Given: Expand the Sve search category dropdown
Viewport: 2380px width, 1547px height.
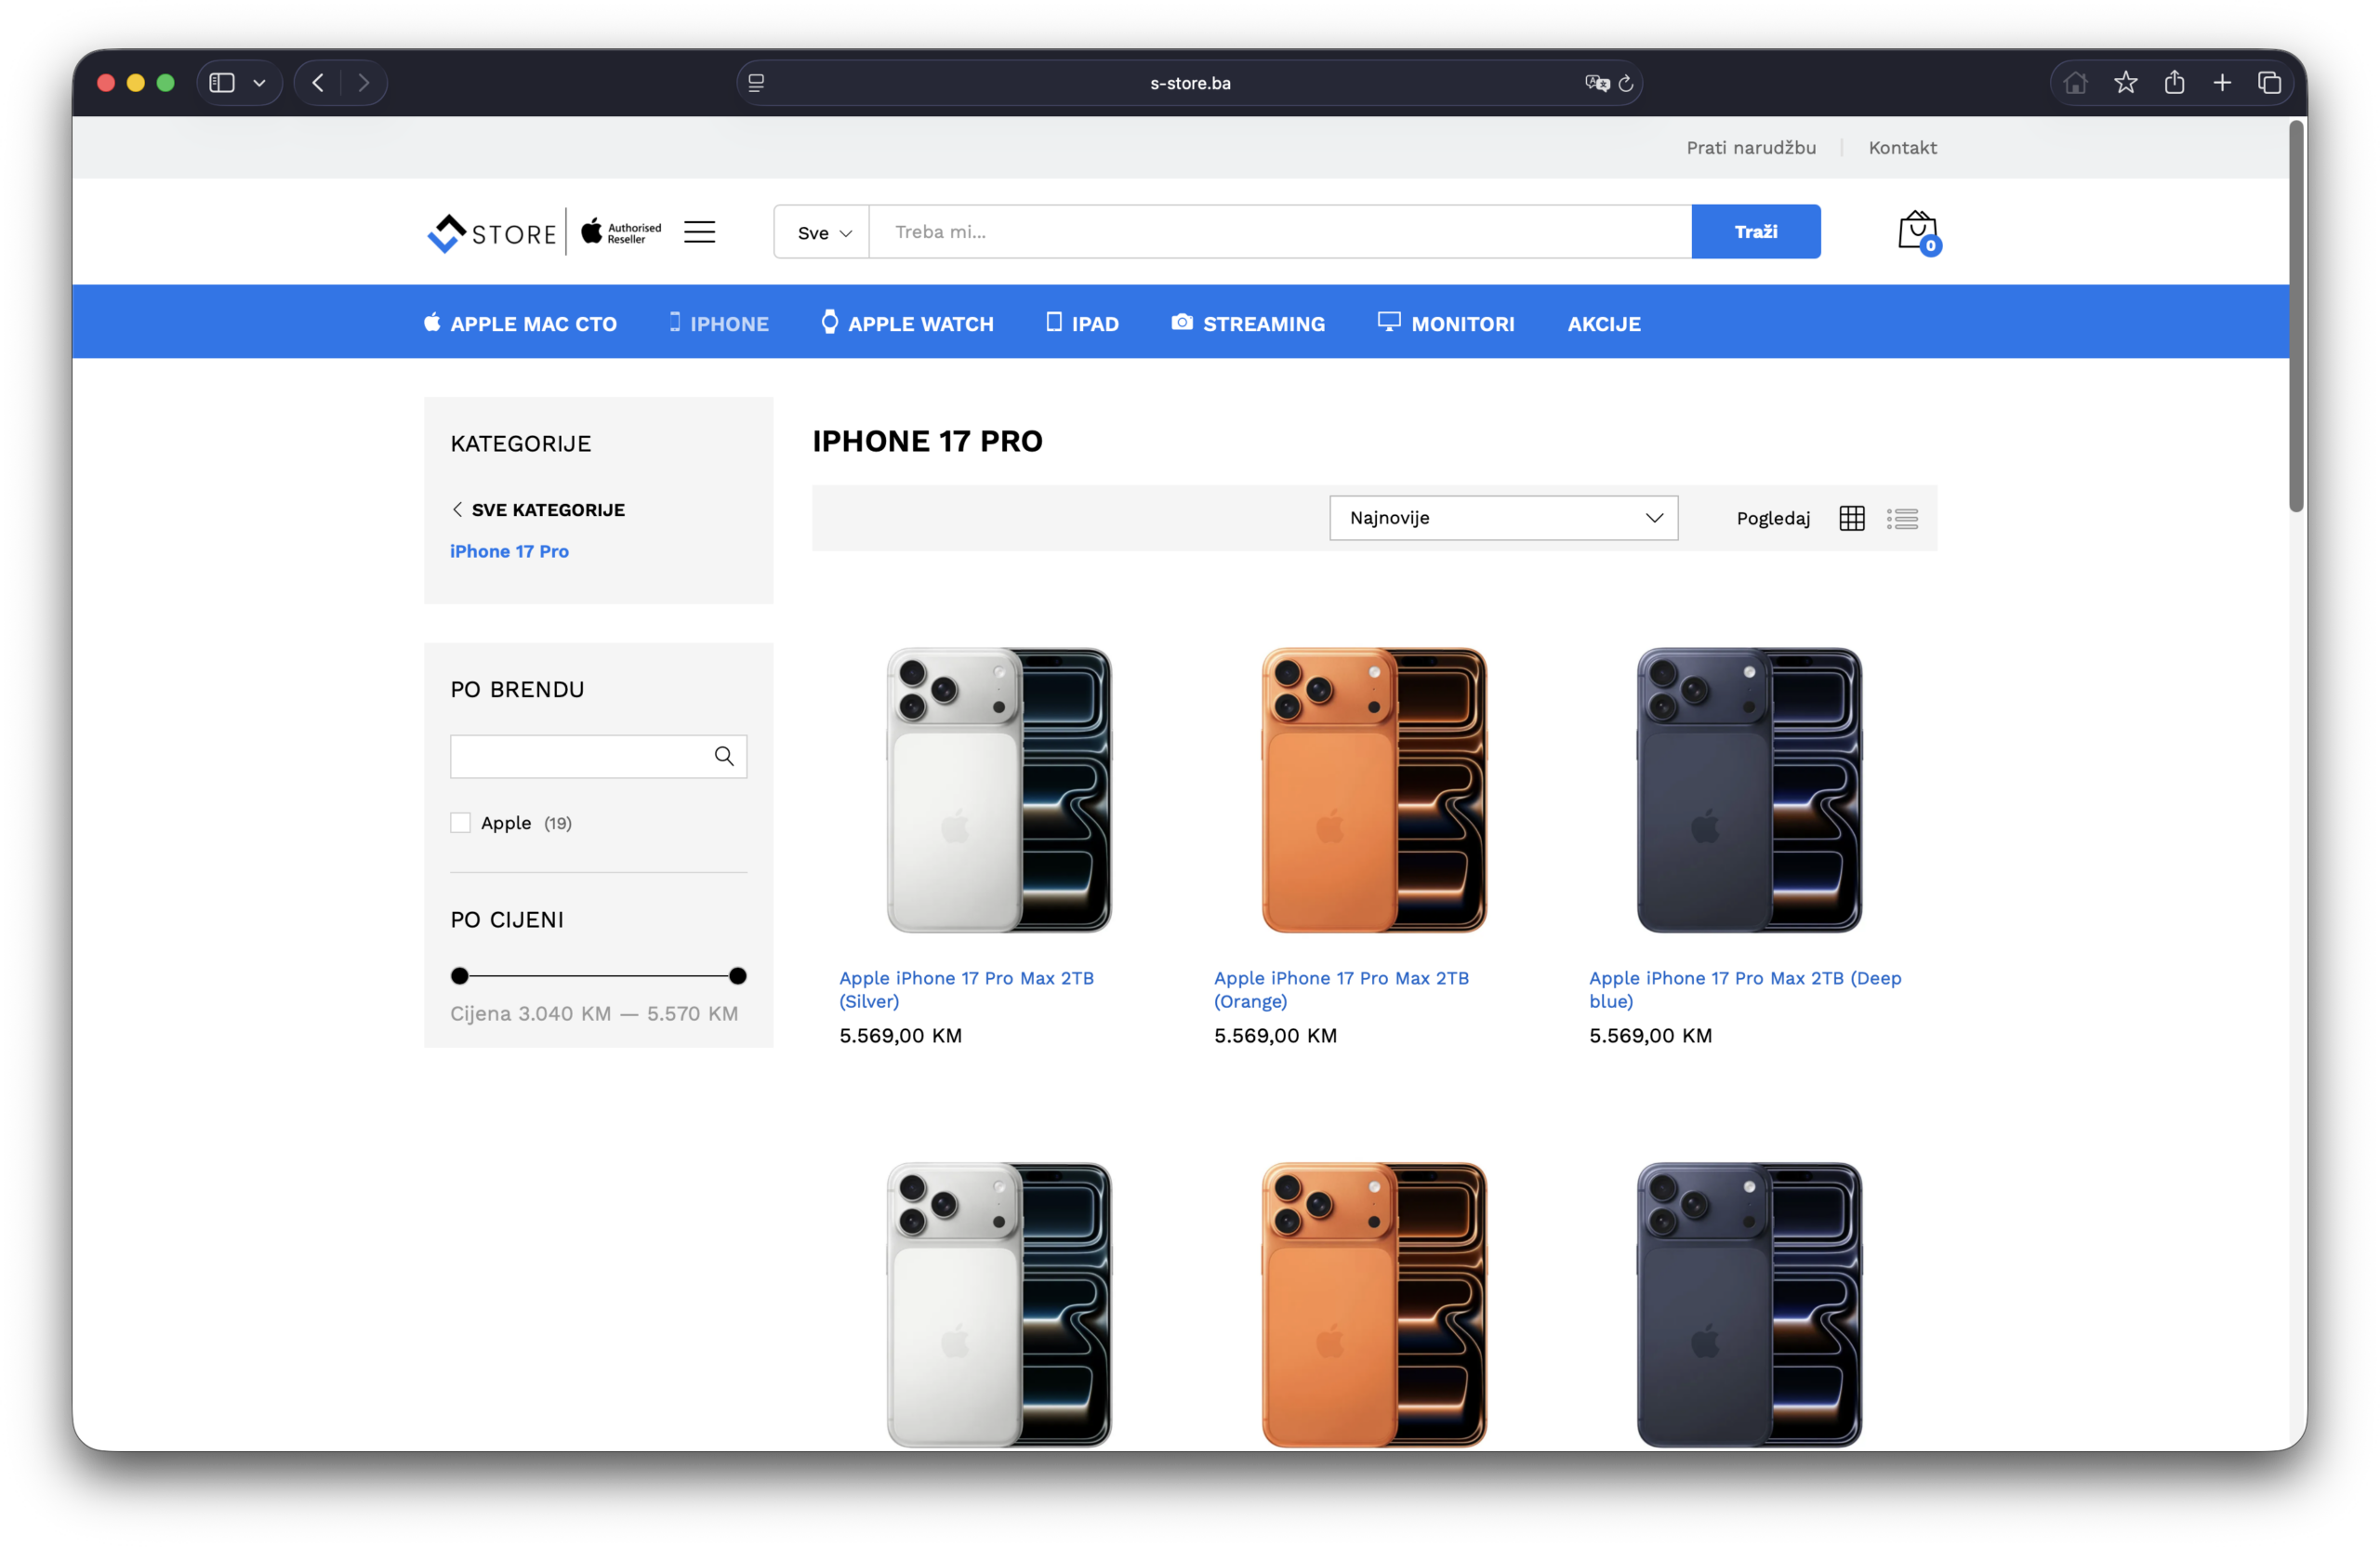Looking at the screenshot, I should (823, 233).
